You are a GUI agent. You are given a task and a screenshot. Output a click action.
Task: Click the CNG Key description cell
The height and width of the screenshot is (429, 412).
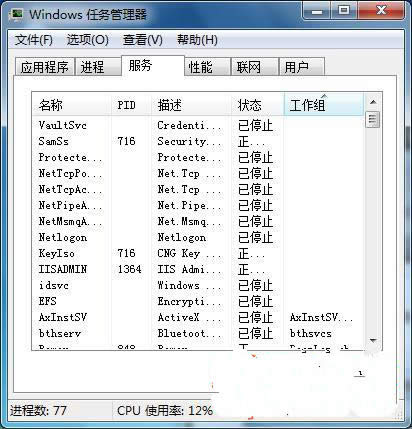coord(189,253)
